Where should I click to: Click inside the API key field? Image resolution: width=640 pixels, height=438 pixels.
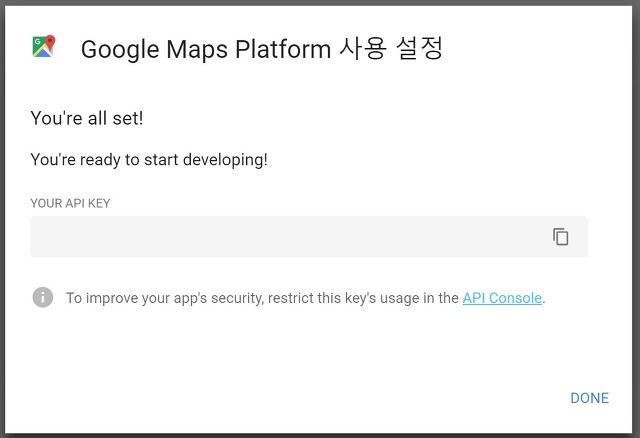tap(309, 237)
